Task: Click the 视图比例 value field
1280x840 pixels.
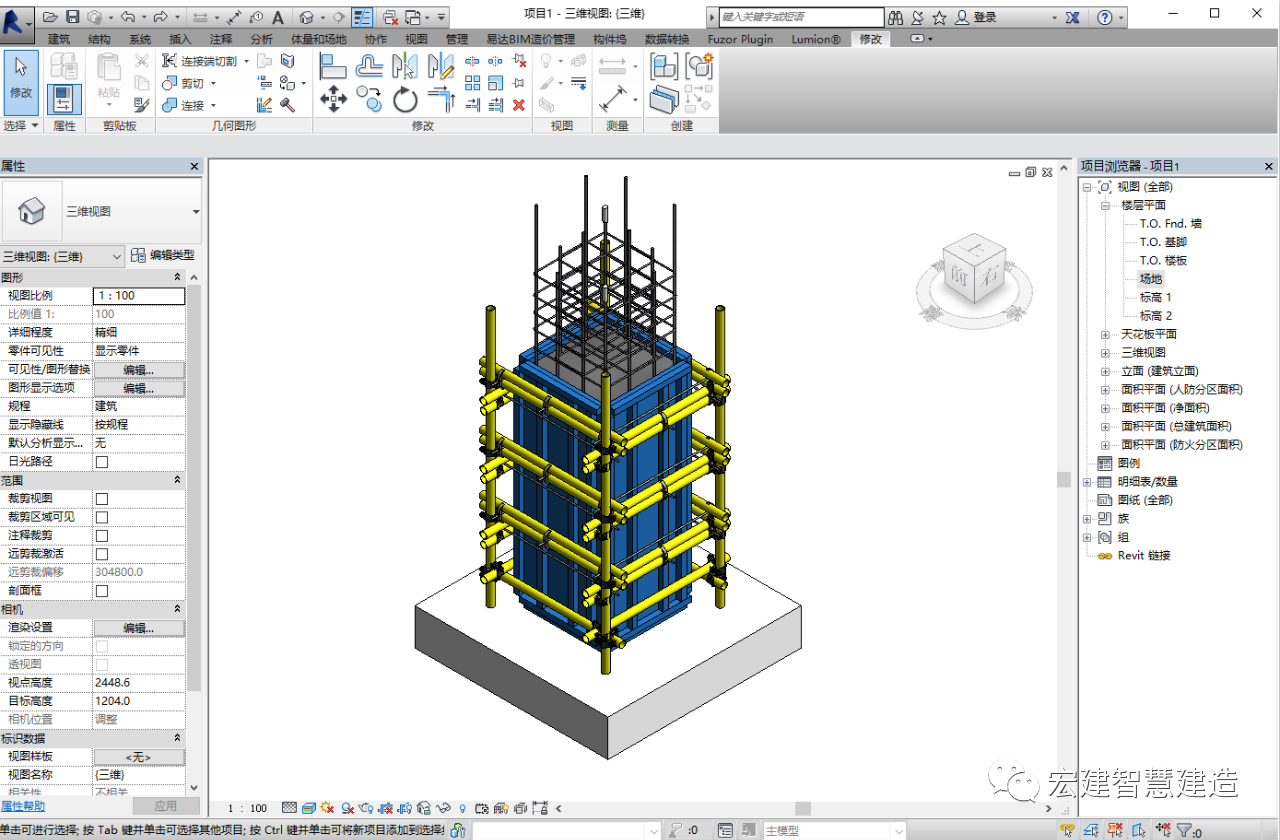Action: coord(139,296)
